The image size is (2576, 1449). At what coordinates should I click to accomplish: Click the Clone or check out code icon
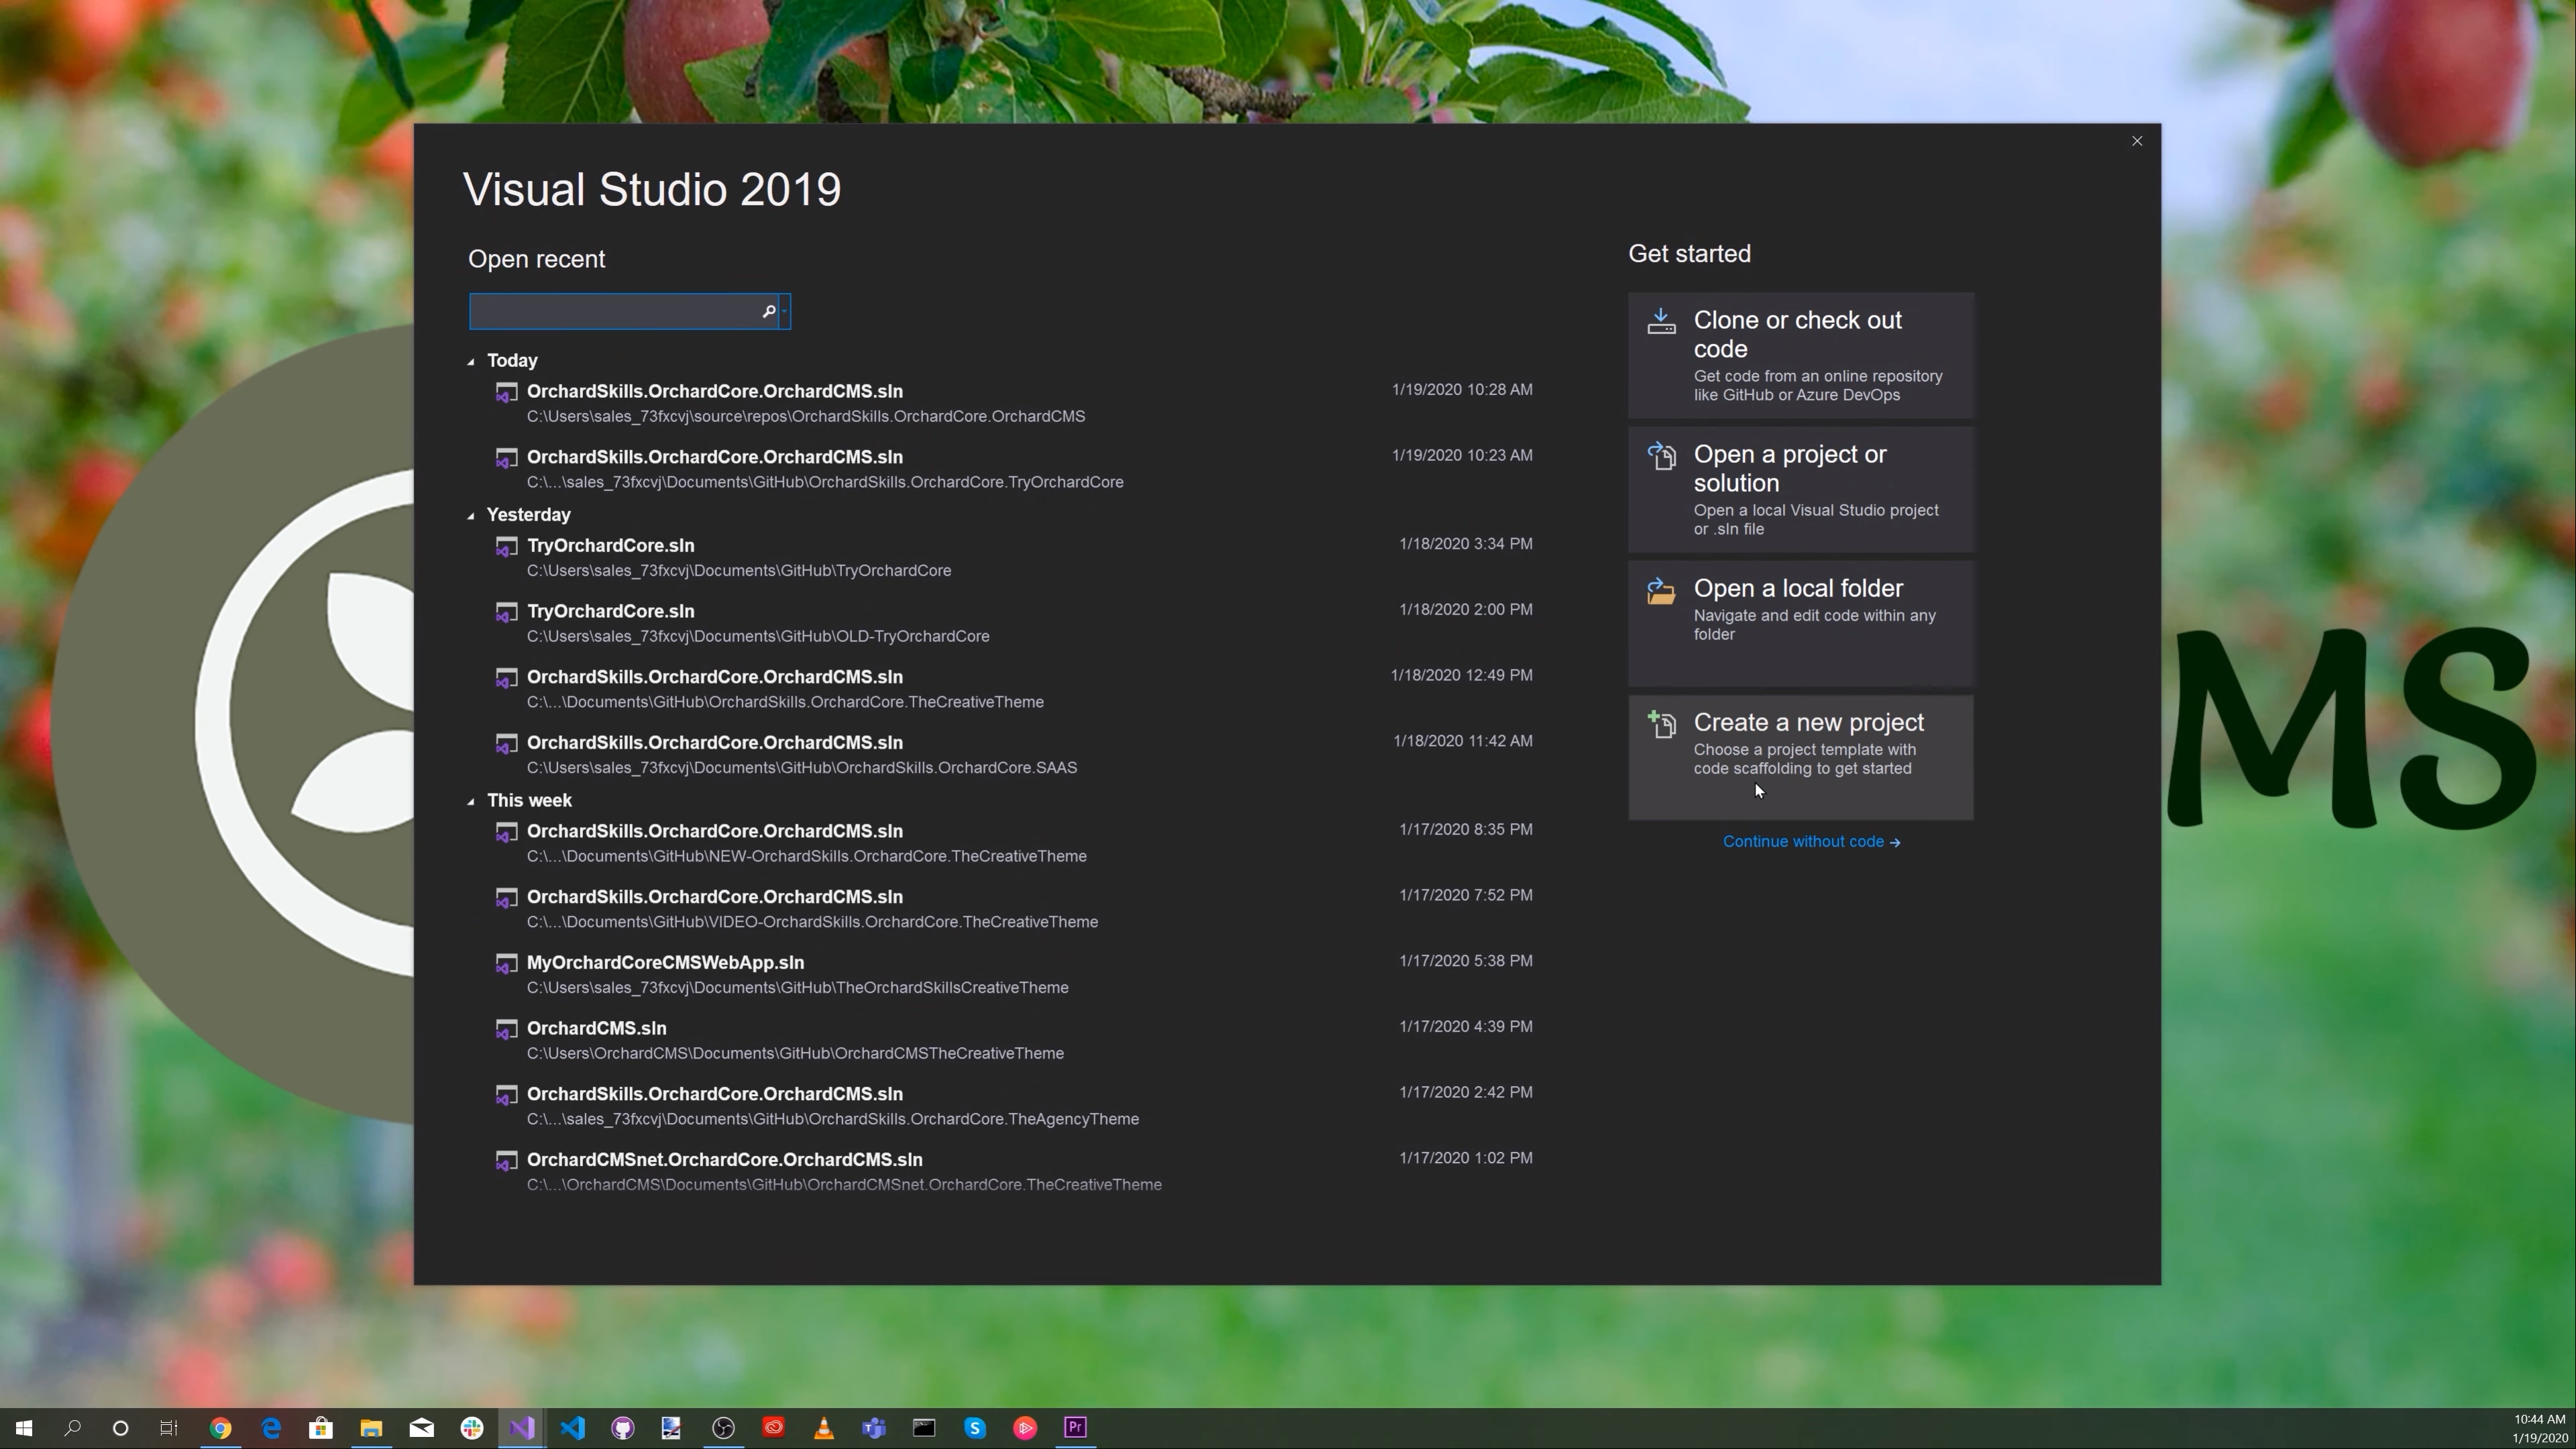pos(1661,321)
